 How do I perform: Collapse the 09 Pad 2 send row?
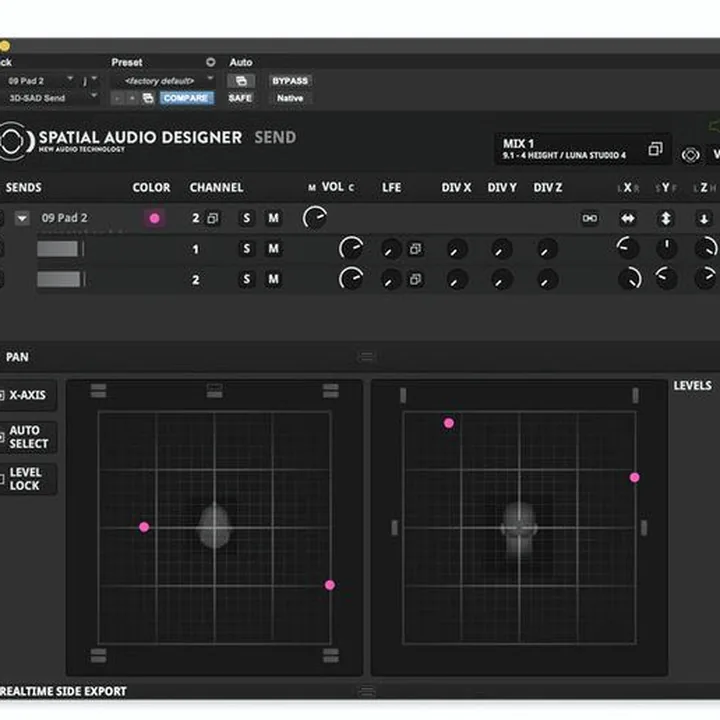[22, 218]
